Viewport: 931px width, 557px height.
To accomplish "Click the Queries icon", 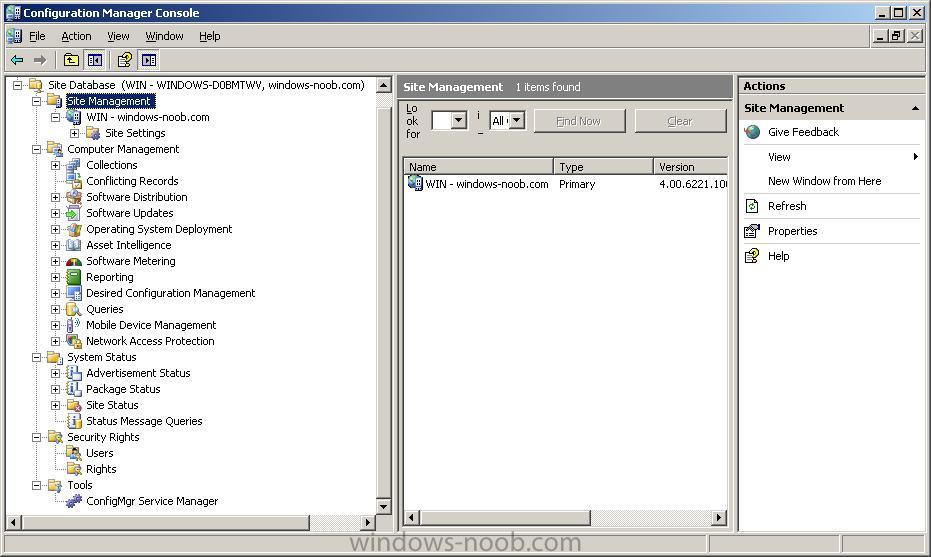I will coord(74,309).
